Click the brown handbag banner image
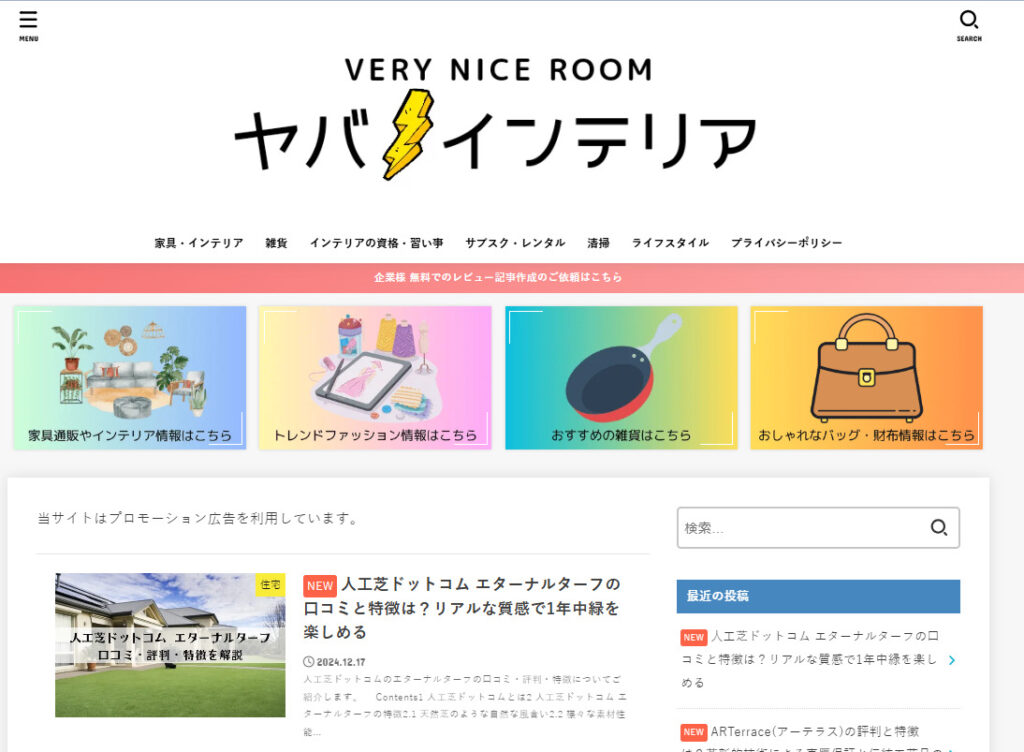The image size is (1024, 752). click(x=867, y=378)
